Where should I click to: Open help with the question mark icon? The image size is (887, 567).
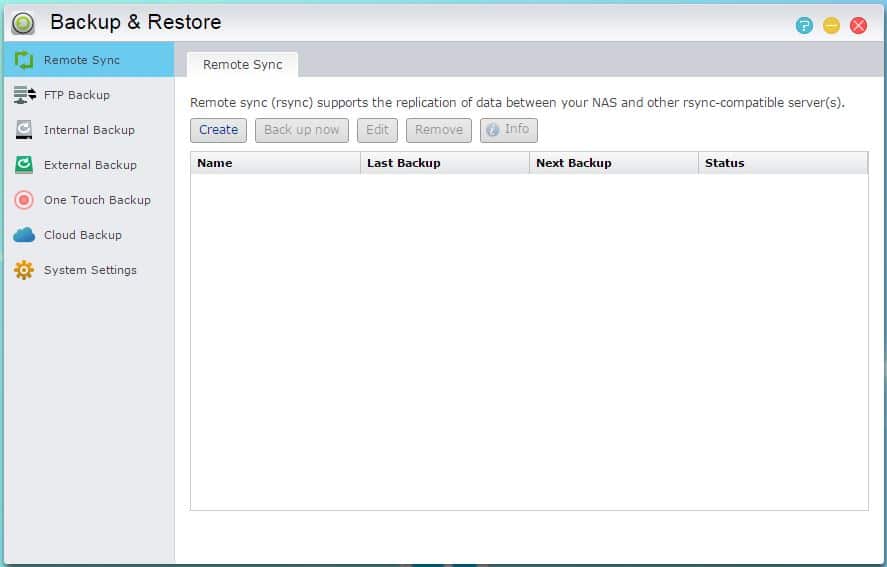pyautogui.click(x=804, y=25)
